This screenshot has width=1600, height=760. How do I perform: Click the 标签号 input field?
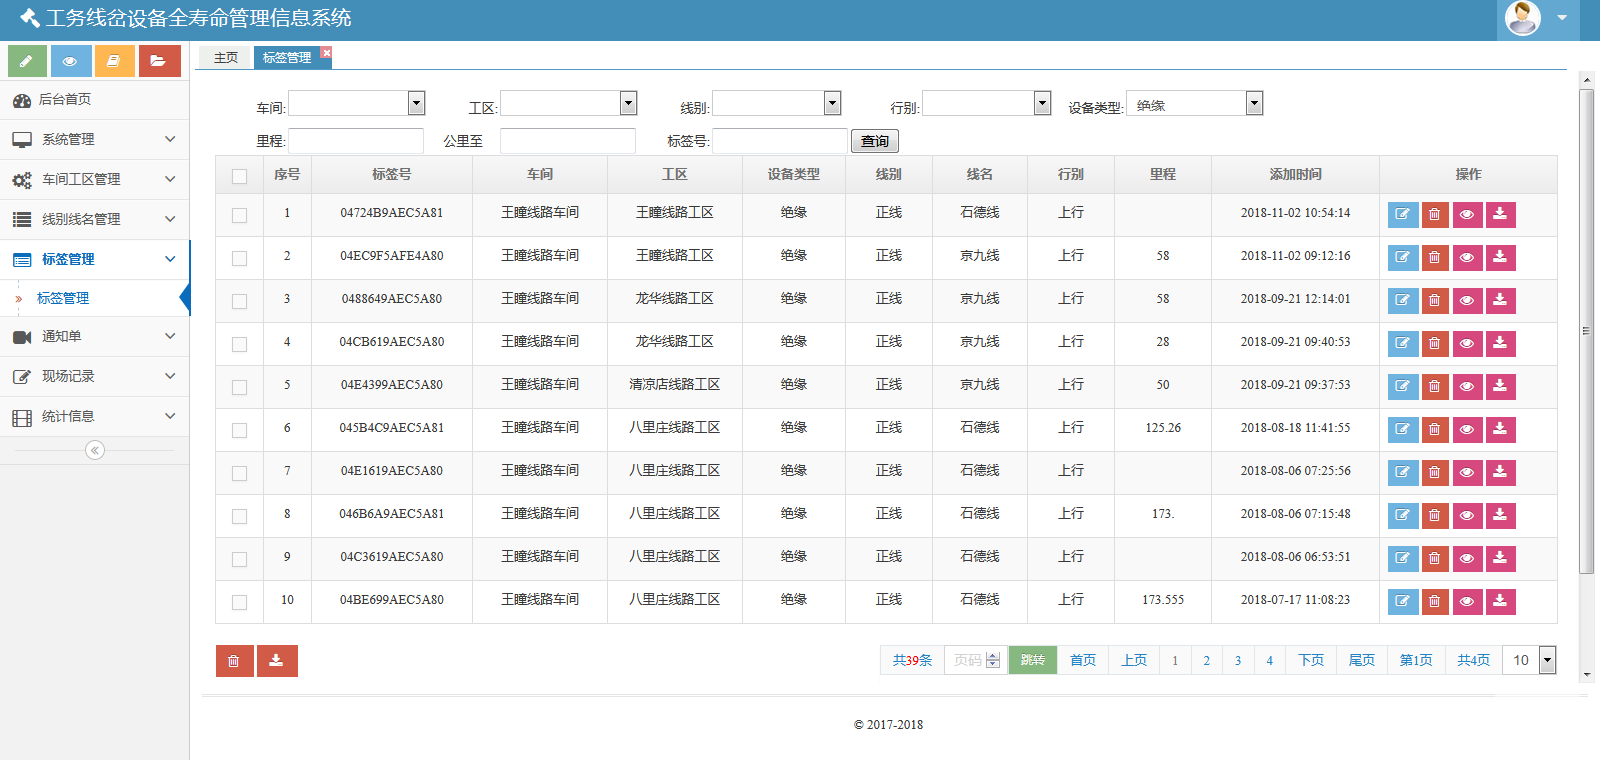pyautogui.click(x=779, y=141)
